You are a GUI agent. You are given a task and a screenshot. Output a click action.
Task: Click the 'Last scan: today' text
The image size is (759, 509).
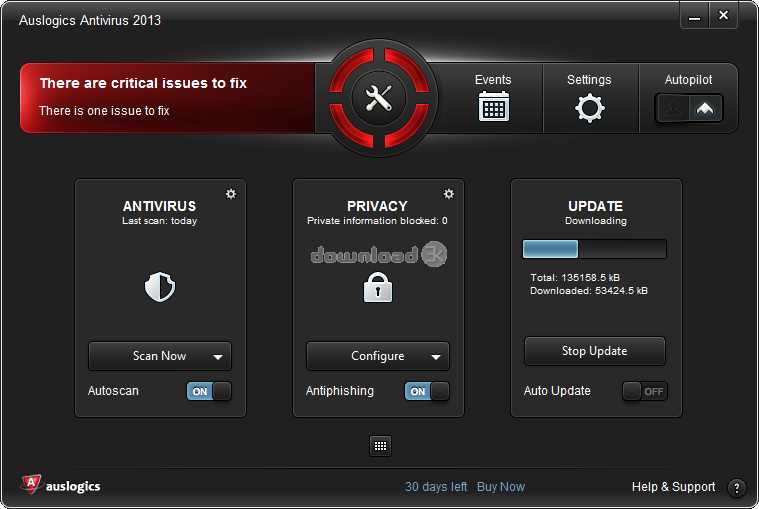point(160,221)
